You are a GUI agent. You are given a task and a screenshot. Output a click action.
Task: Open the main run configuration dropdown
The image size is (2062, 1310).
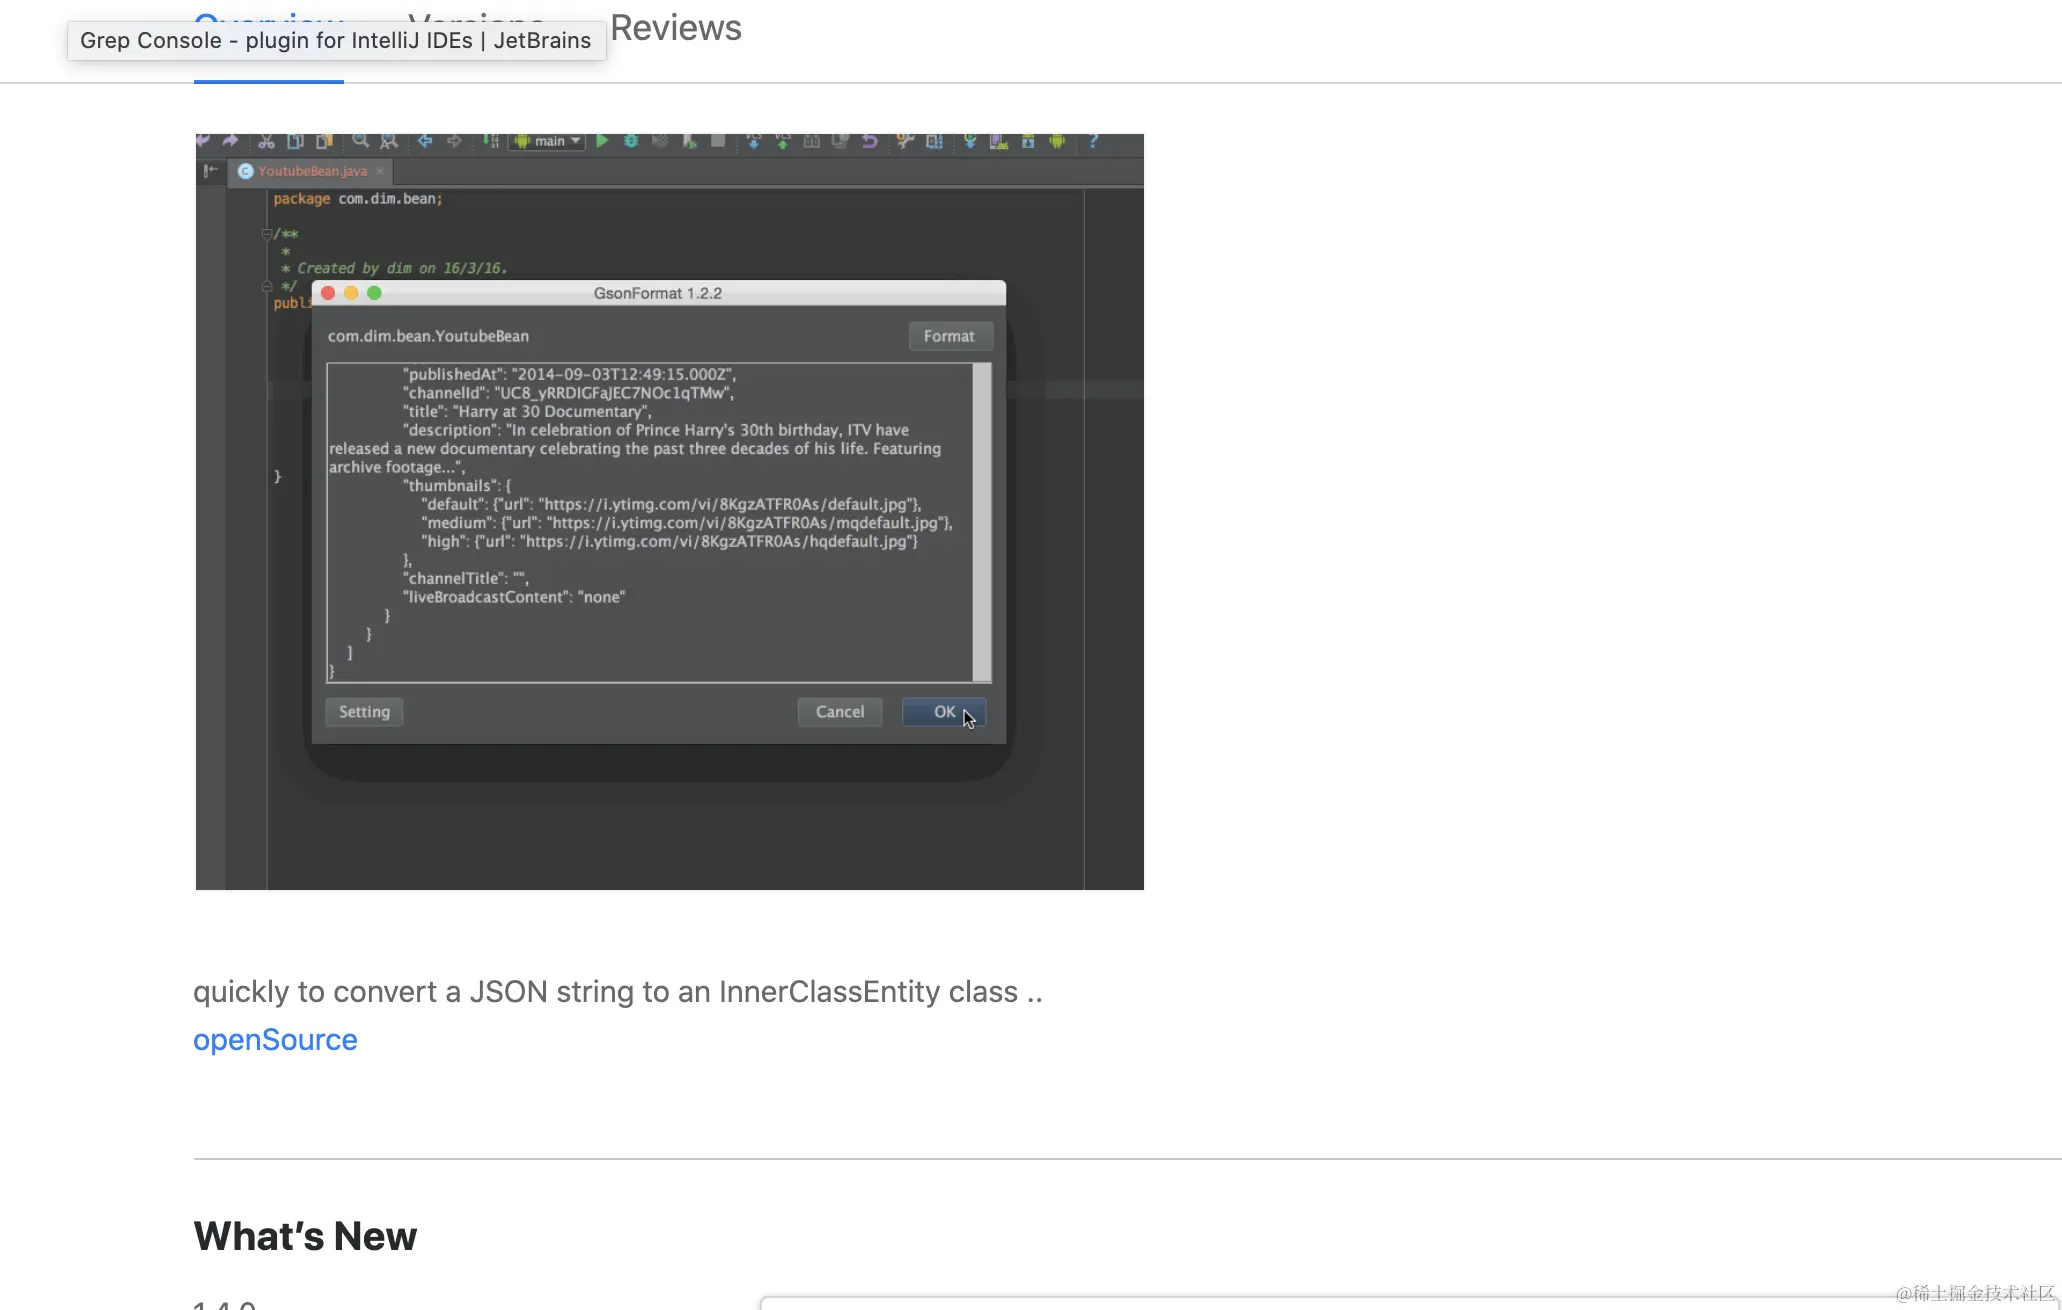pyautogui.click(x=547, y=141)
